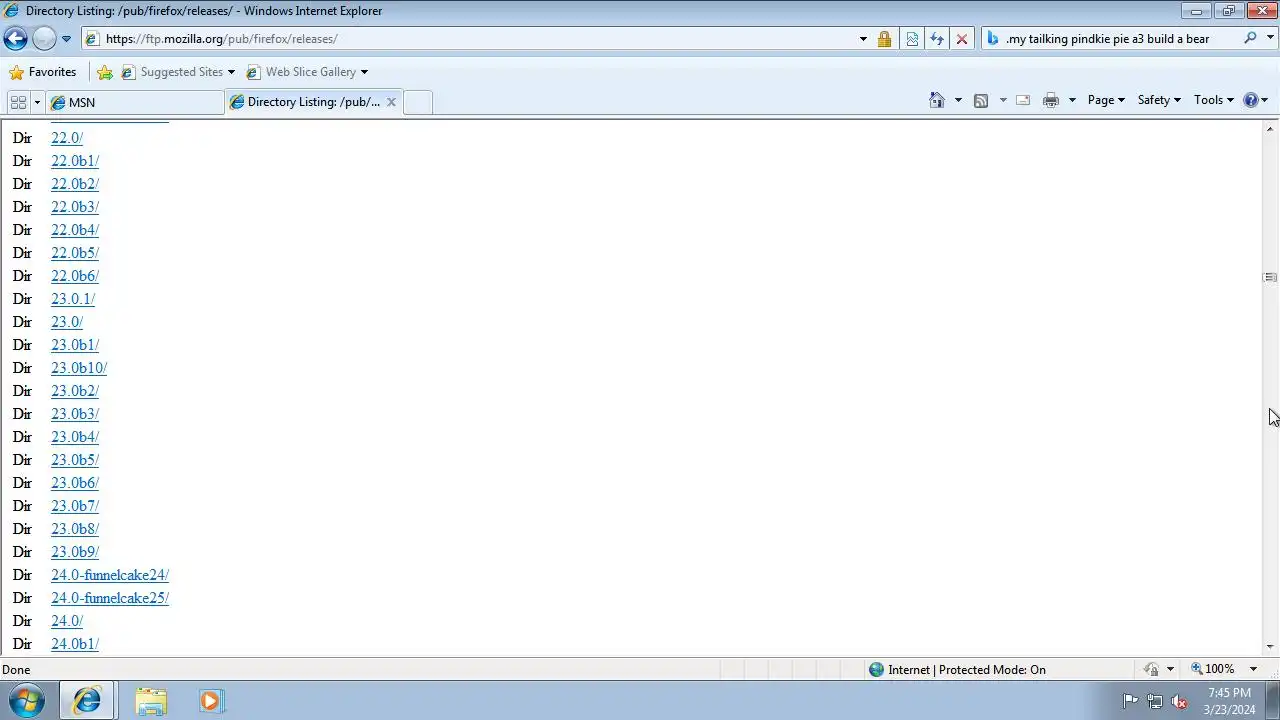Open the 24.0b1/ directory link
The width and height of the screenshot is (1280, 720).
75,644
